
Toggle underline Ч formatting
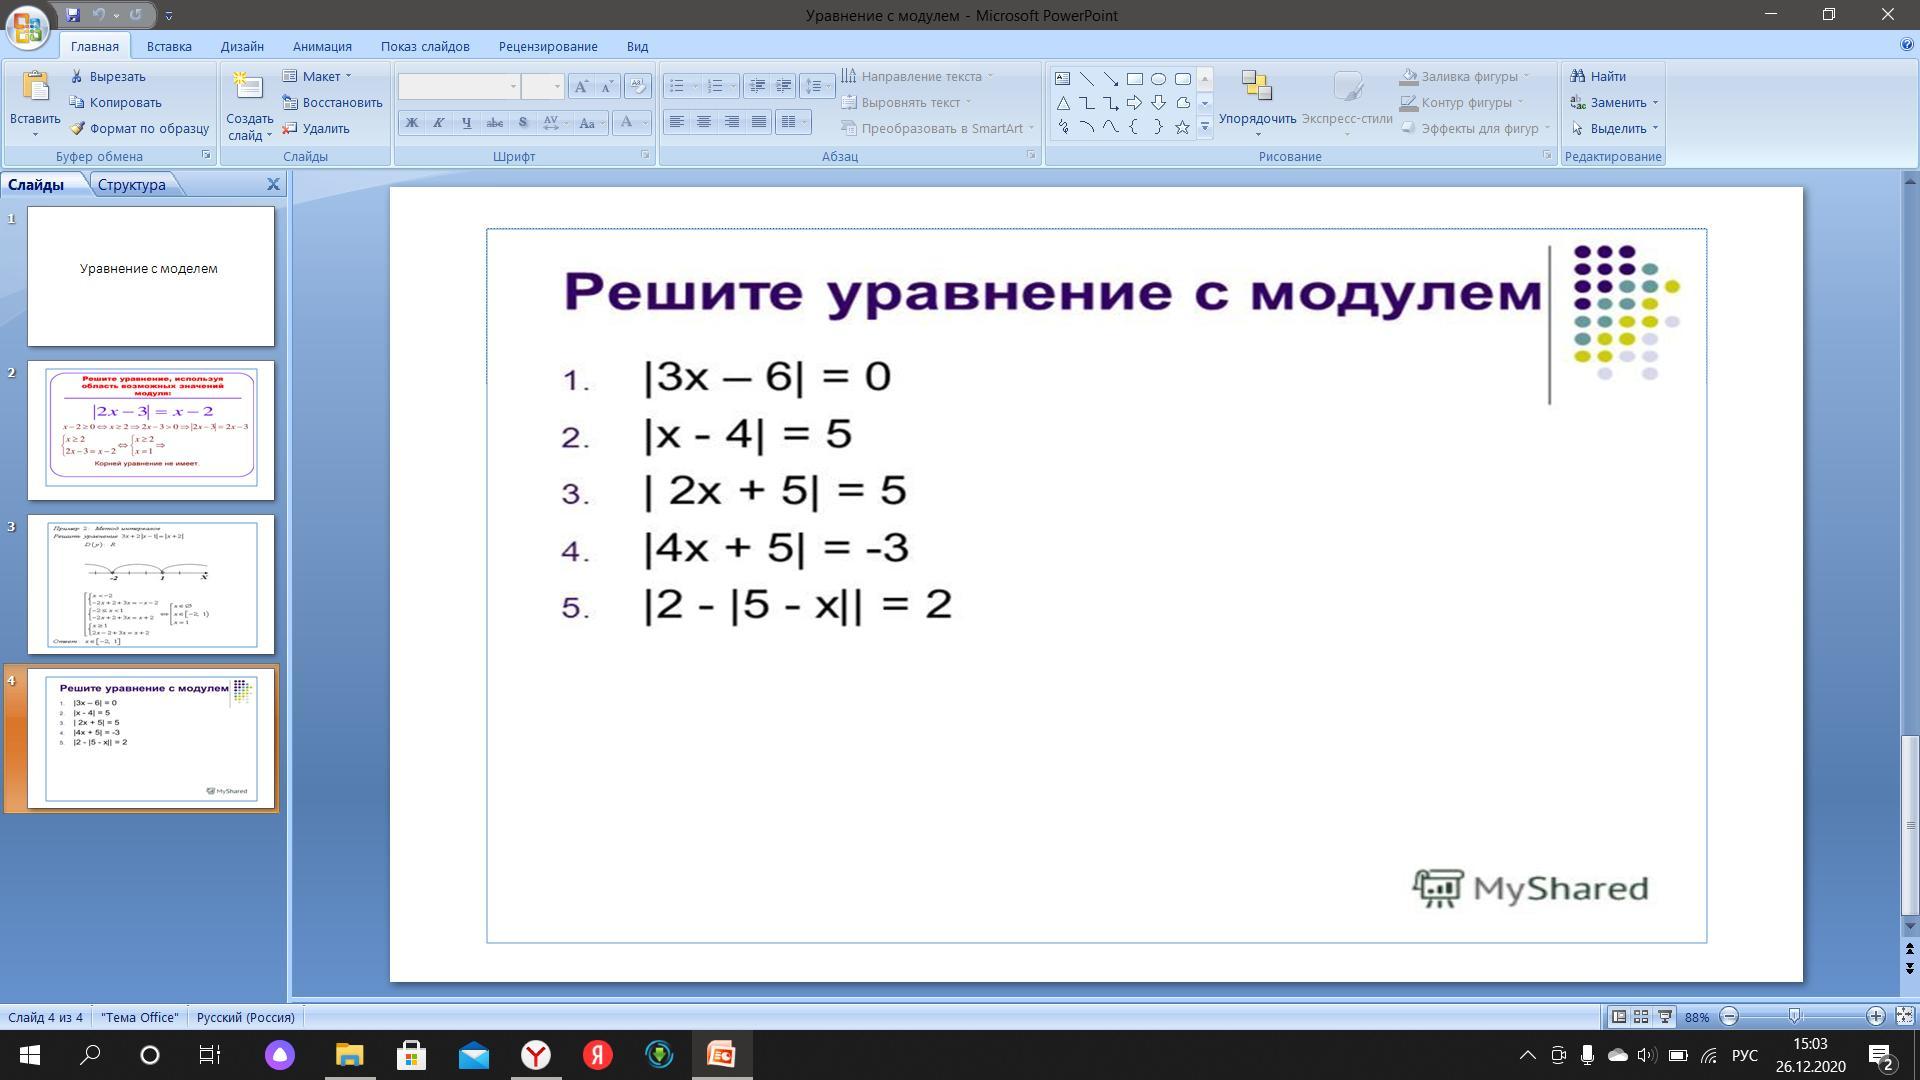click(x=466, y=122)
